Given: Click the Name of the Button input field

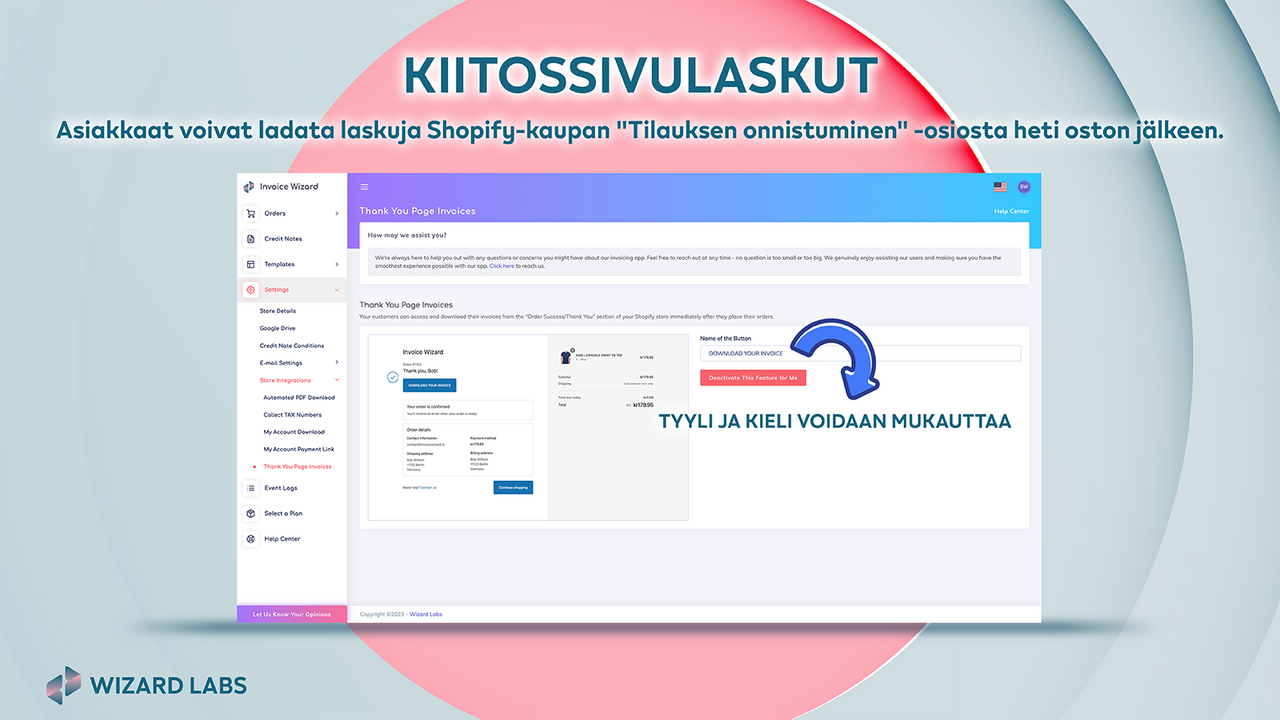Looking at the screenshot, I should tap(860, 353).
